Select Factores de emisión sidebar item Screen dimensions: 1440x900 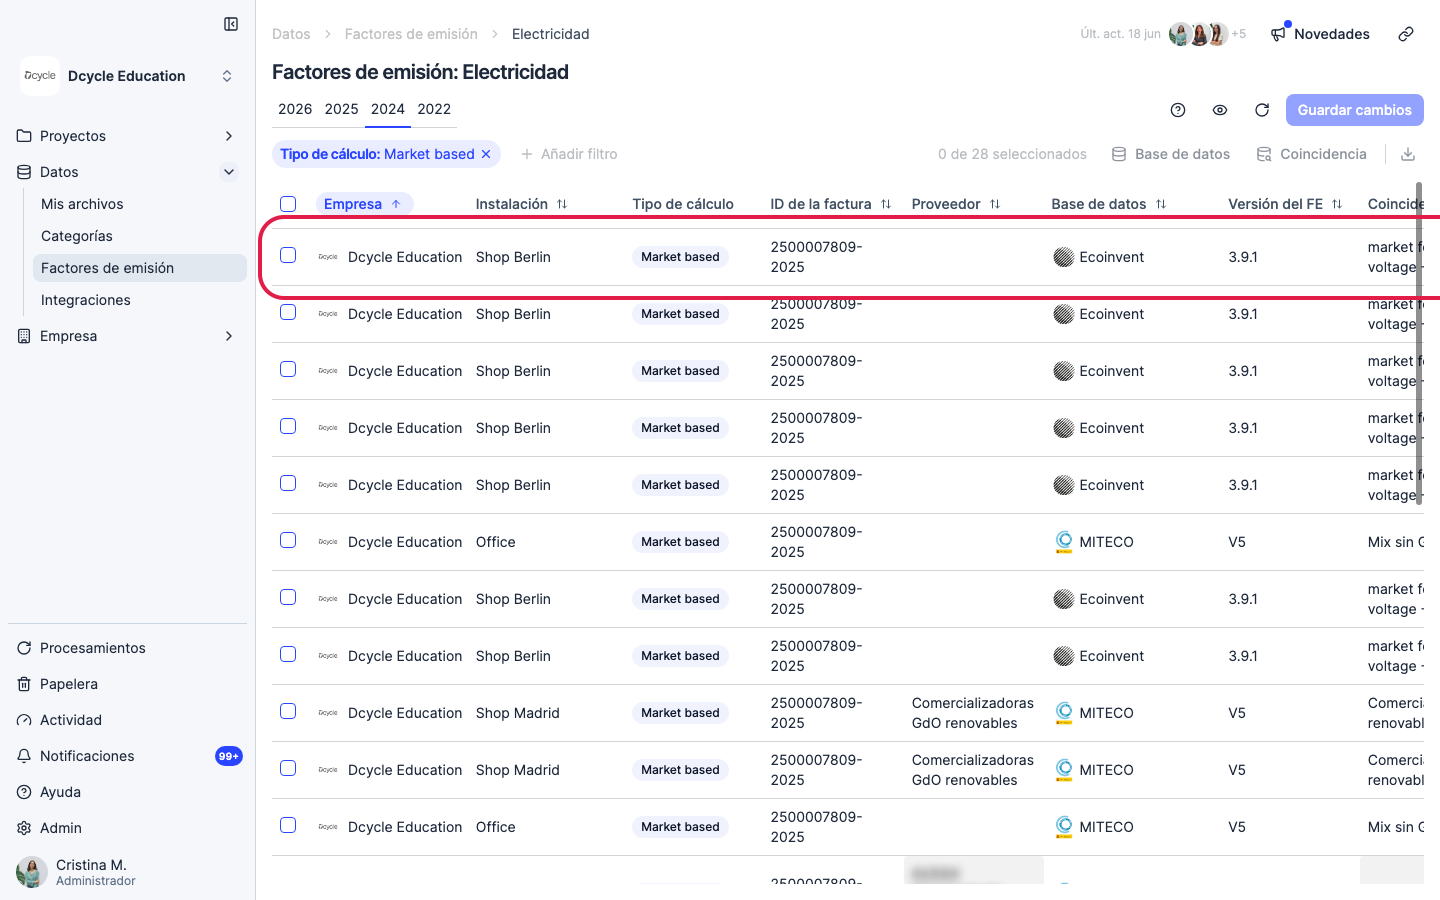[140, 268]
